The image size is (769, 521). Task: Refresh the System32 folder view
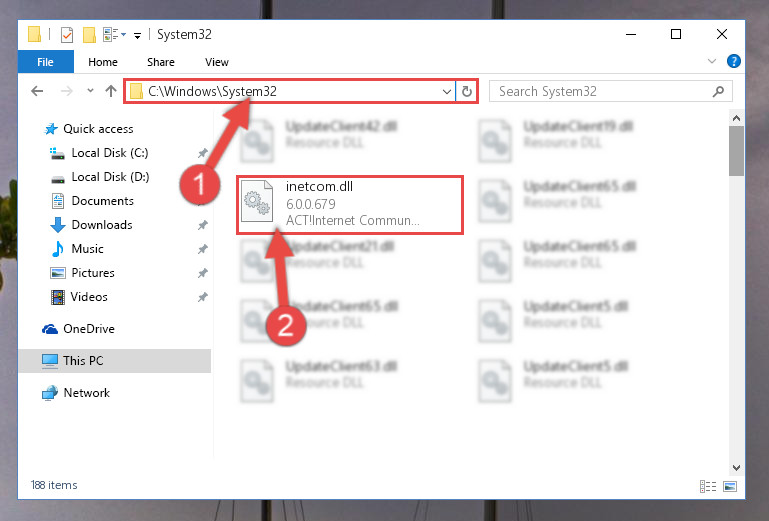[467, 91]
